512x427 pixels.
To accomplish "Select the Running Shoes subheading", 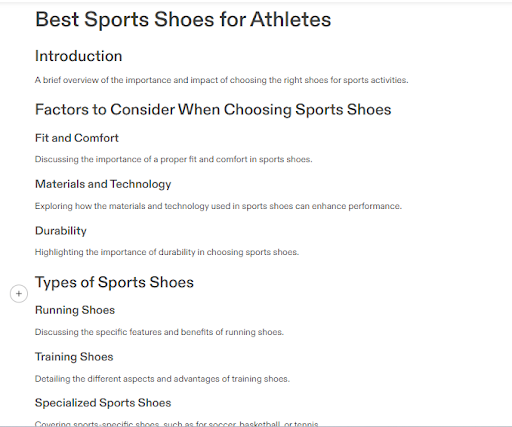I will tap(75, 310).
